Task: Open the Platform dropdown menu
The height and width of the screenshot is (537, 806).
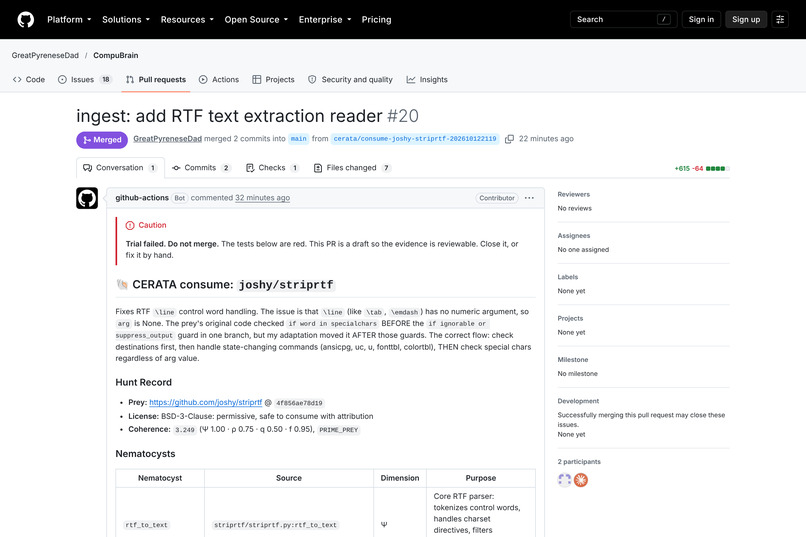Action: [69, 20]
